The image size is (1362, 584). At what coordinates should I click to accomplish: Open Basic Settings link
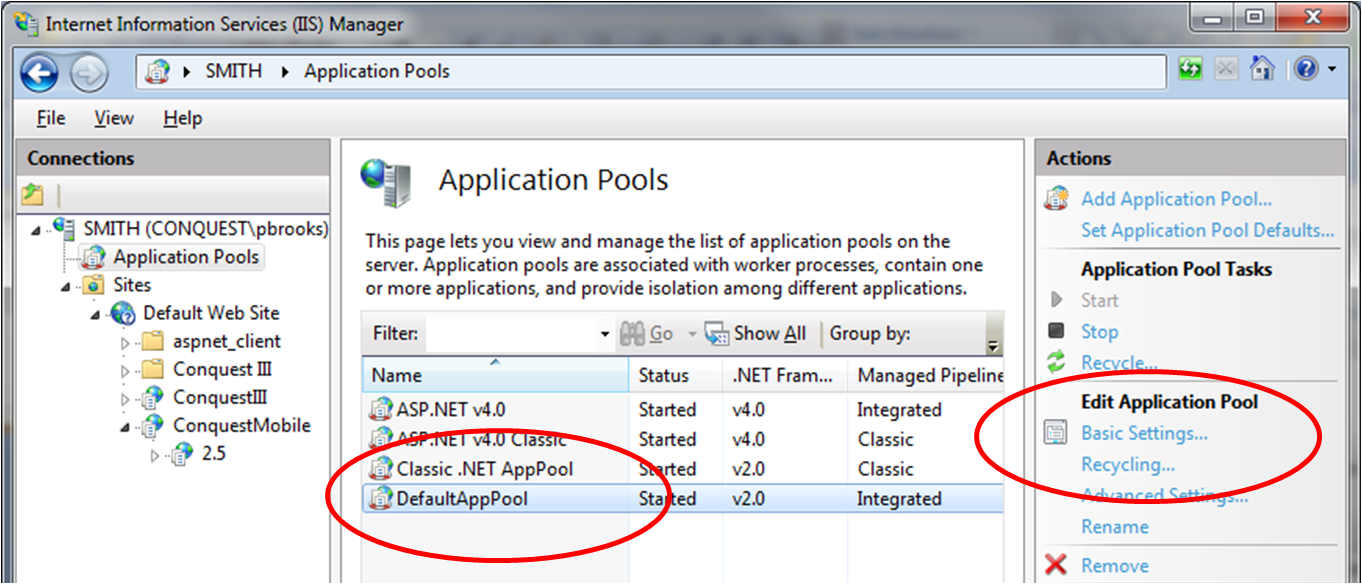click(x=1144, y=433)
